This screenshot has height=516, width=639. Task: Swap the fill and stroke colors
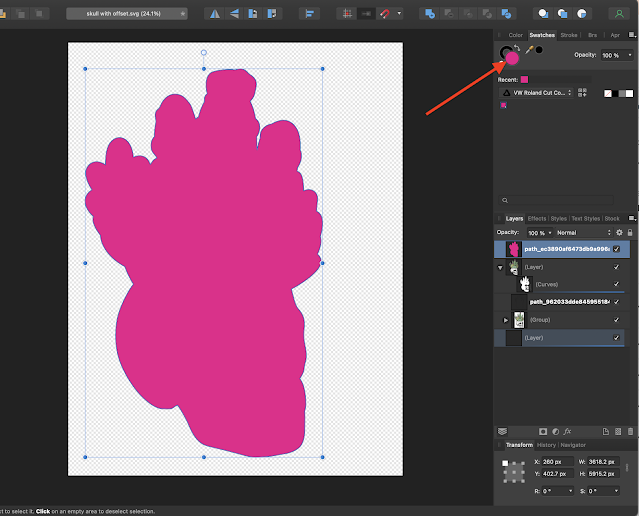click(517, 48)
